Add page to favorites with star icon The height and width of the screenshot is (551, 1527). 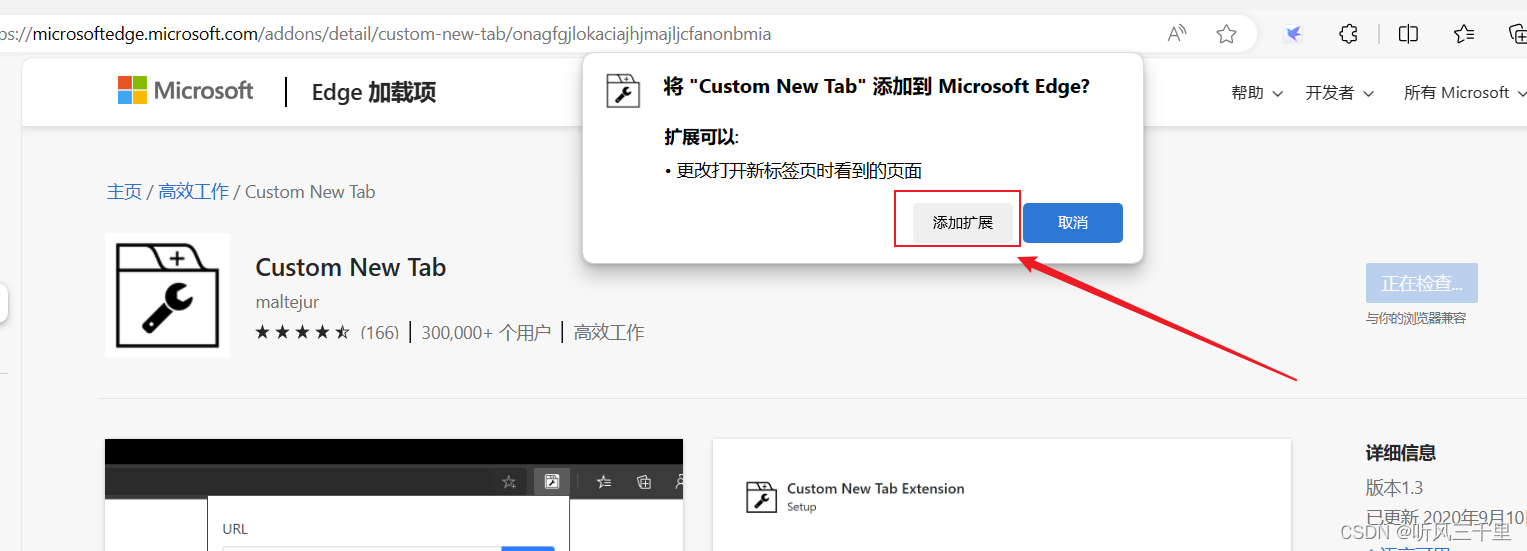coord(1227,34)
